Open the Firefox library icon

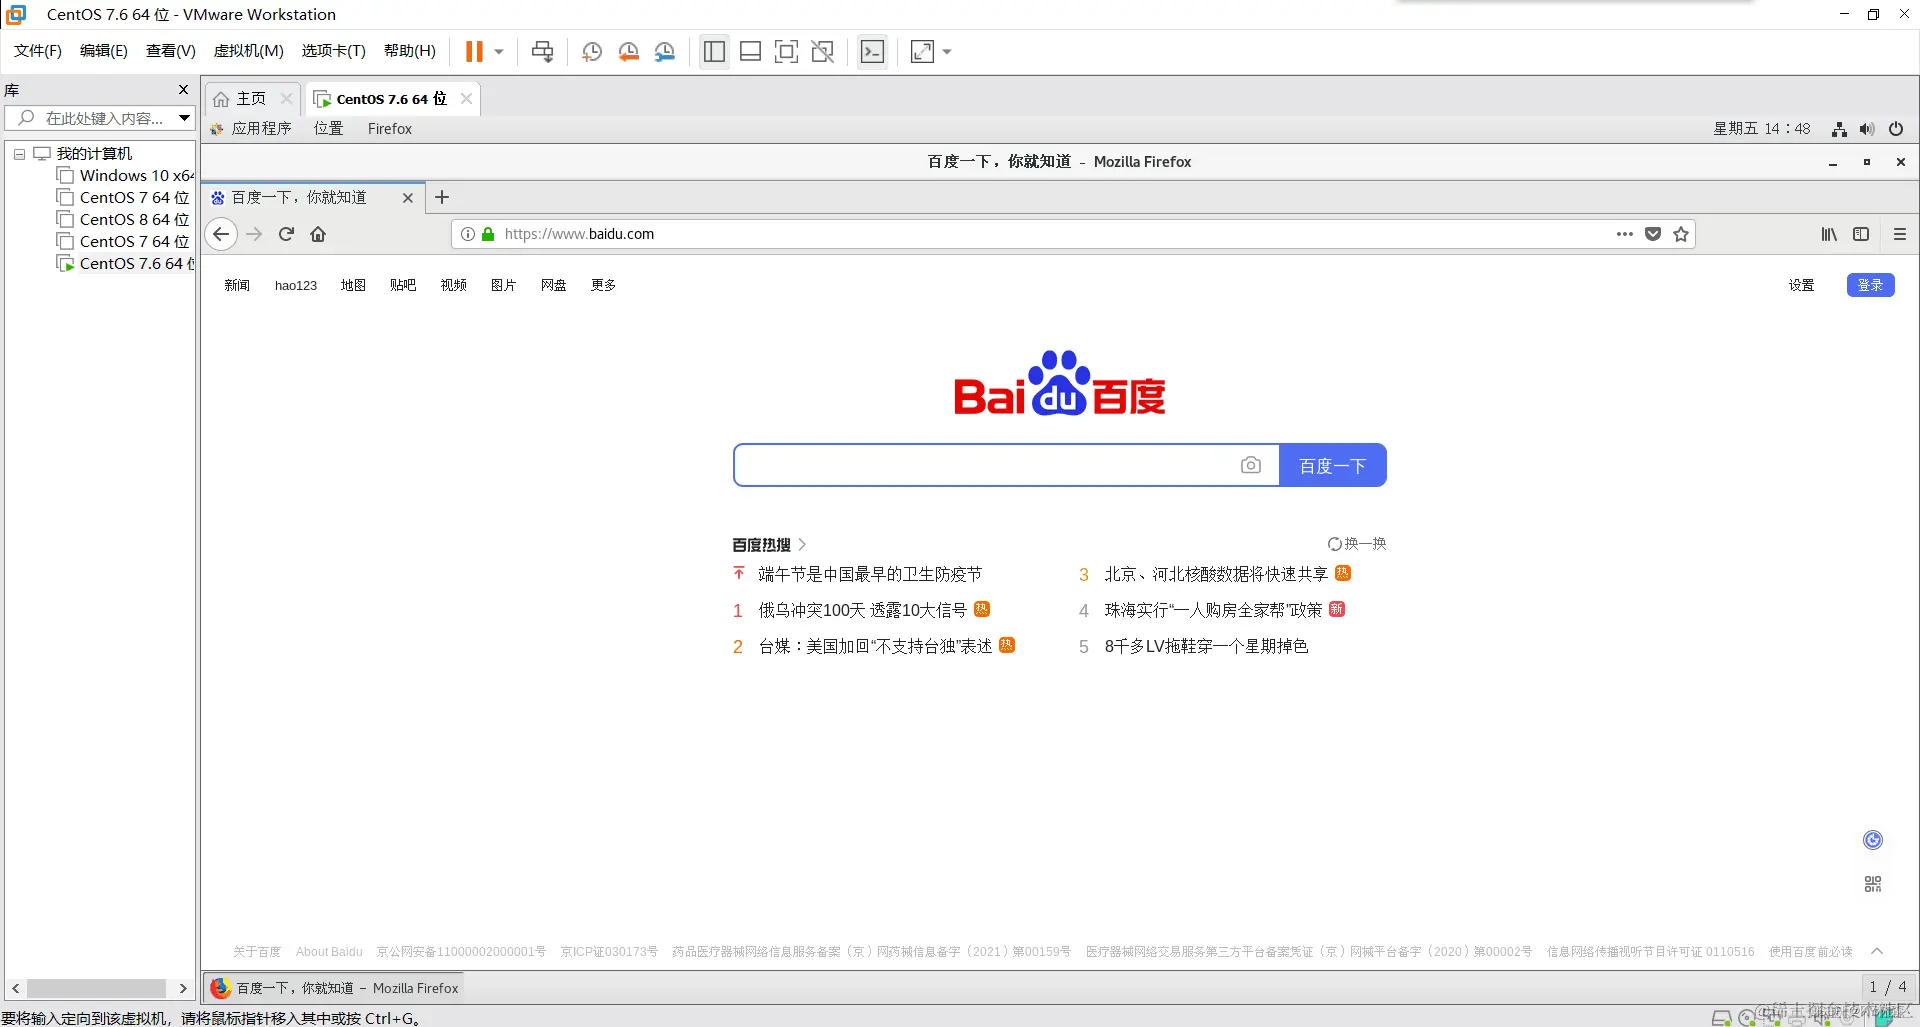click(x=1829, y=234)
